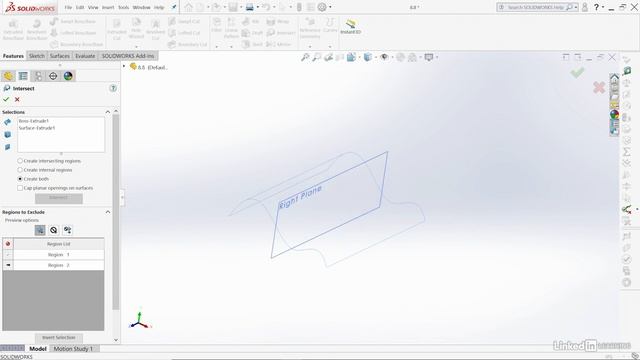Click the user login icon

[585, 7]
